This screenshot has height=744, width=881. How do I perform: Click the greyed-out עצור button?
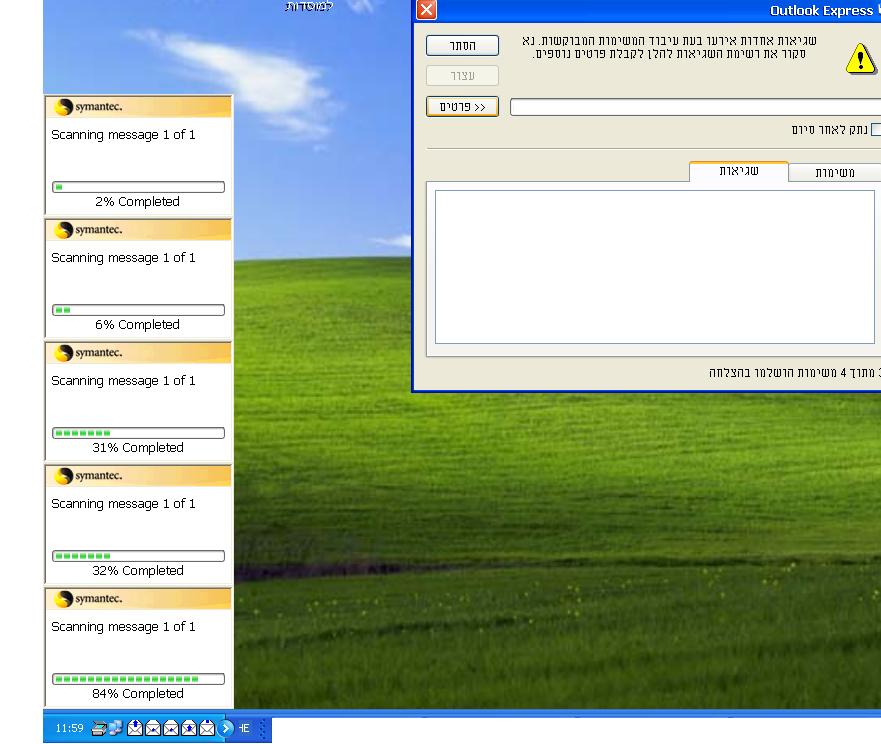click(462, 75)
